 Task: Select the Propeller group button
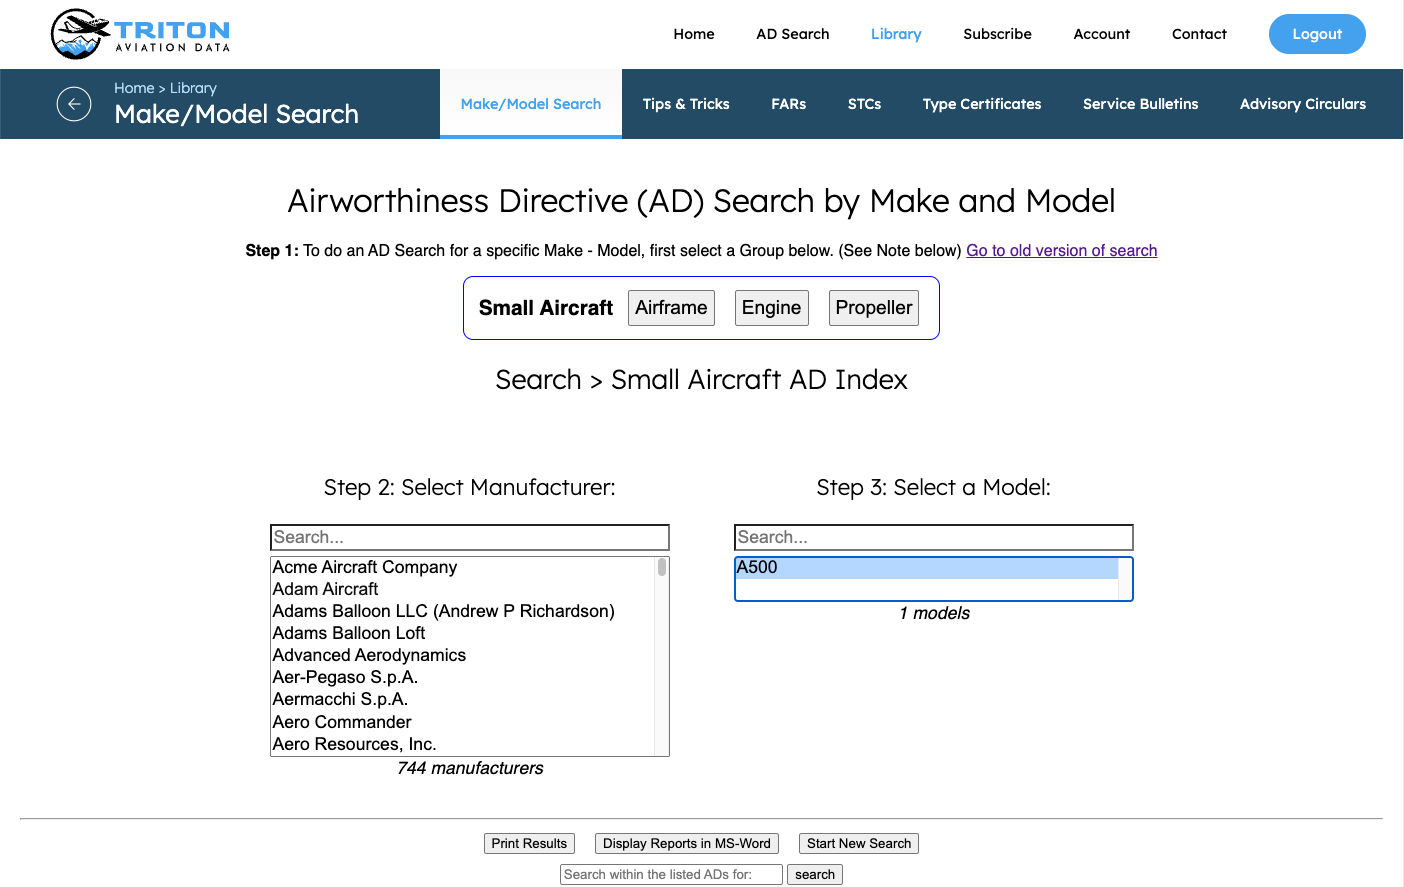tap(874, 308)
